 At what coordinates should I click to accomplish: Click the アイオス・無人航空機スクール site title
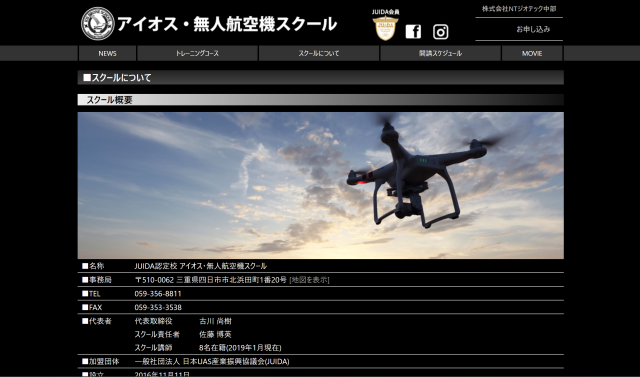click(227, 24)
